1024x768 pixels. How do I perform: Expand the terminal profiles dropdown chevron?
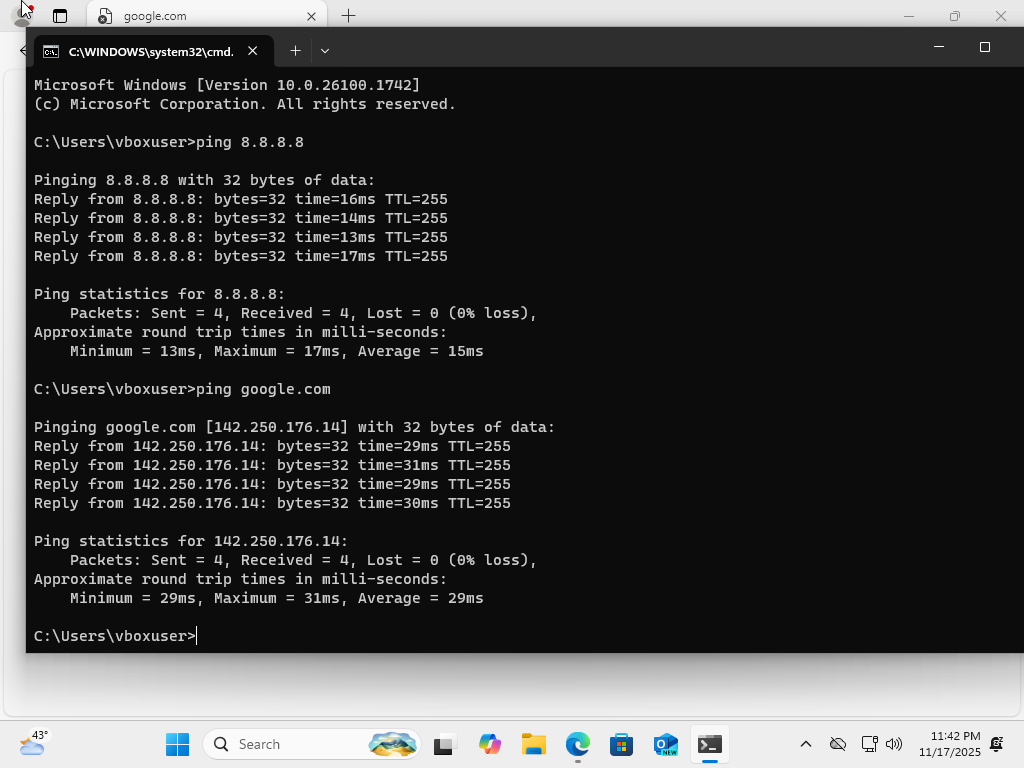click(324, 50)
